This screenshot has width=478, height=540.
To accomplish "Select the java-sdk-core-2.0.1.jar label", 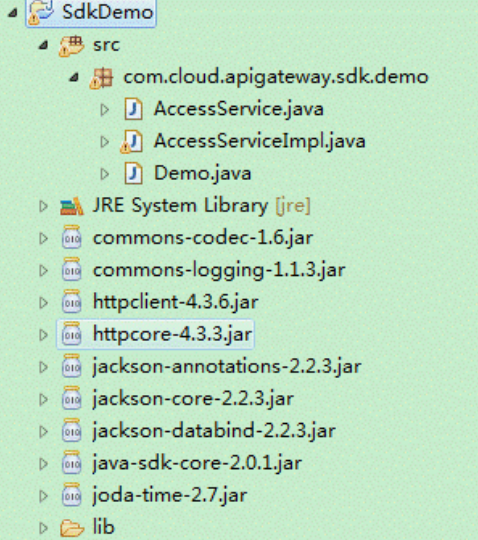I will click(197, 464).
